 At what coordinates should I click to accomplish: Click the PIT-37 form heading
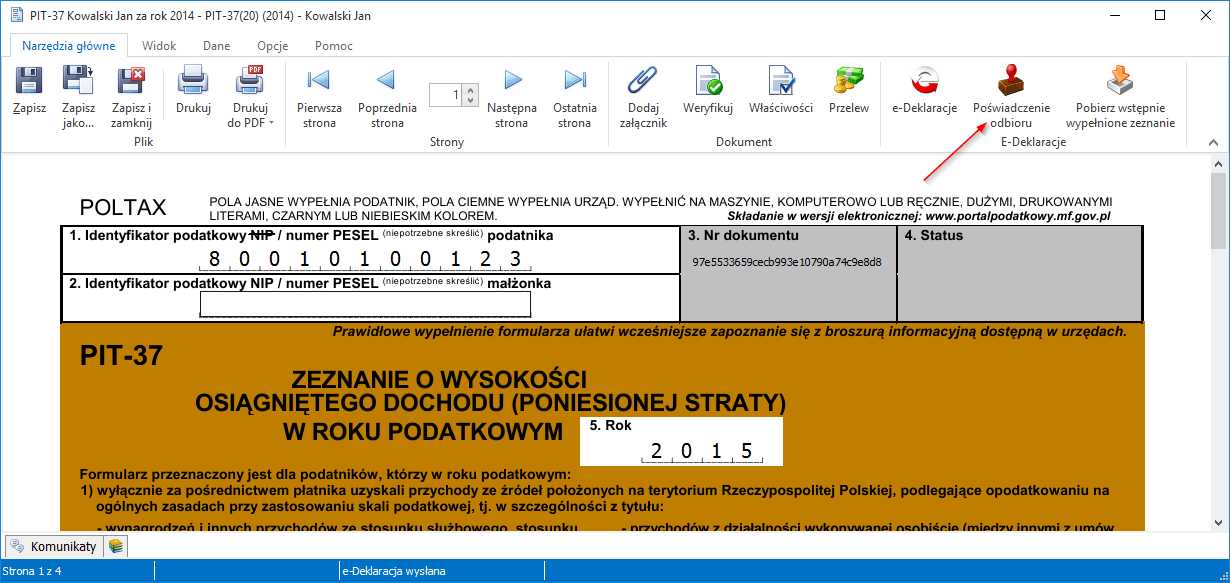point(122,356)
